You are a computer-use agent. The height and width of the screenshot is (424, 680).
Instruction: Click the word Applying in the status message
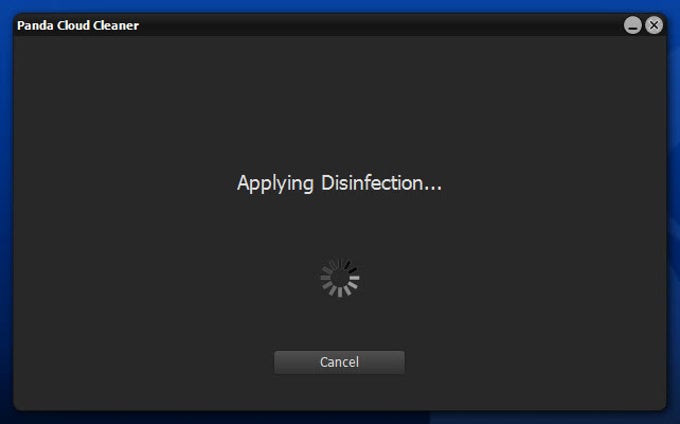(x=275, y=184)
